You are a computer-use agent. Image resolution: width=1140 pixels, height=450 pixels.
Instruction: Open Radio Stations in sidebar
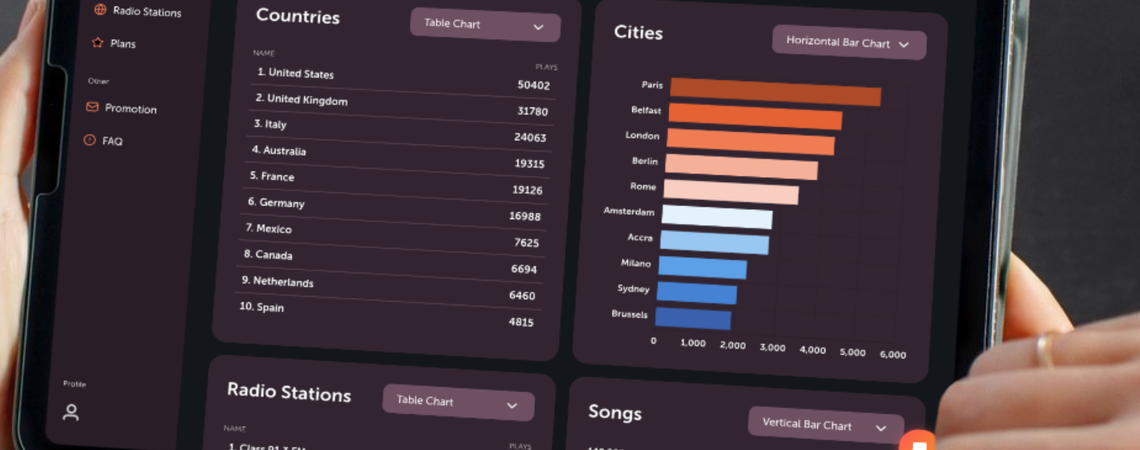(x=138, y=12)
